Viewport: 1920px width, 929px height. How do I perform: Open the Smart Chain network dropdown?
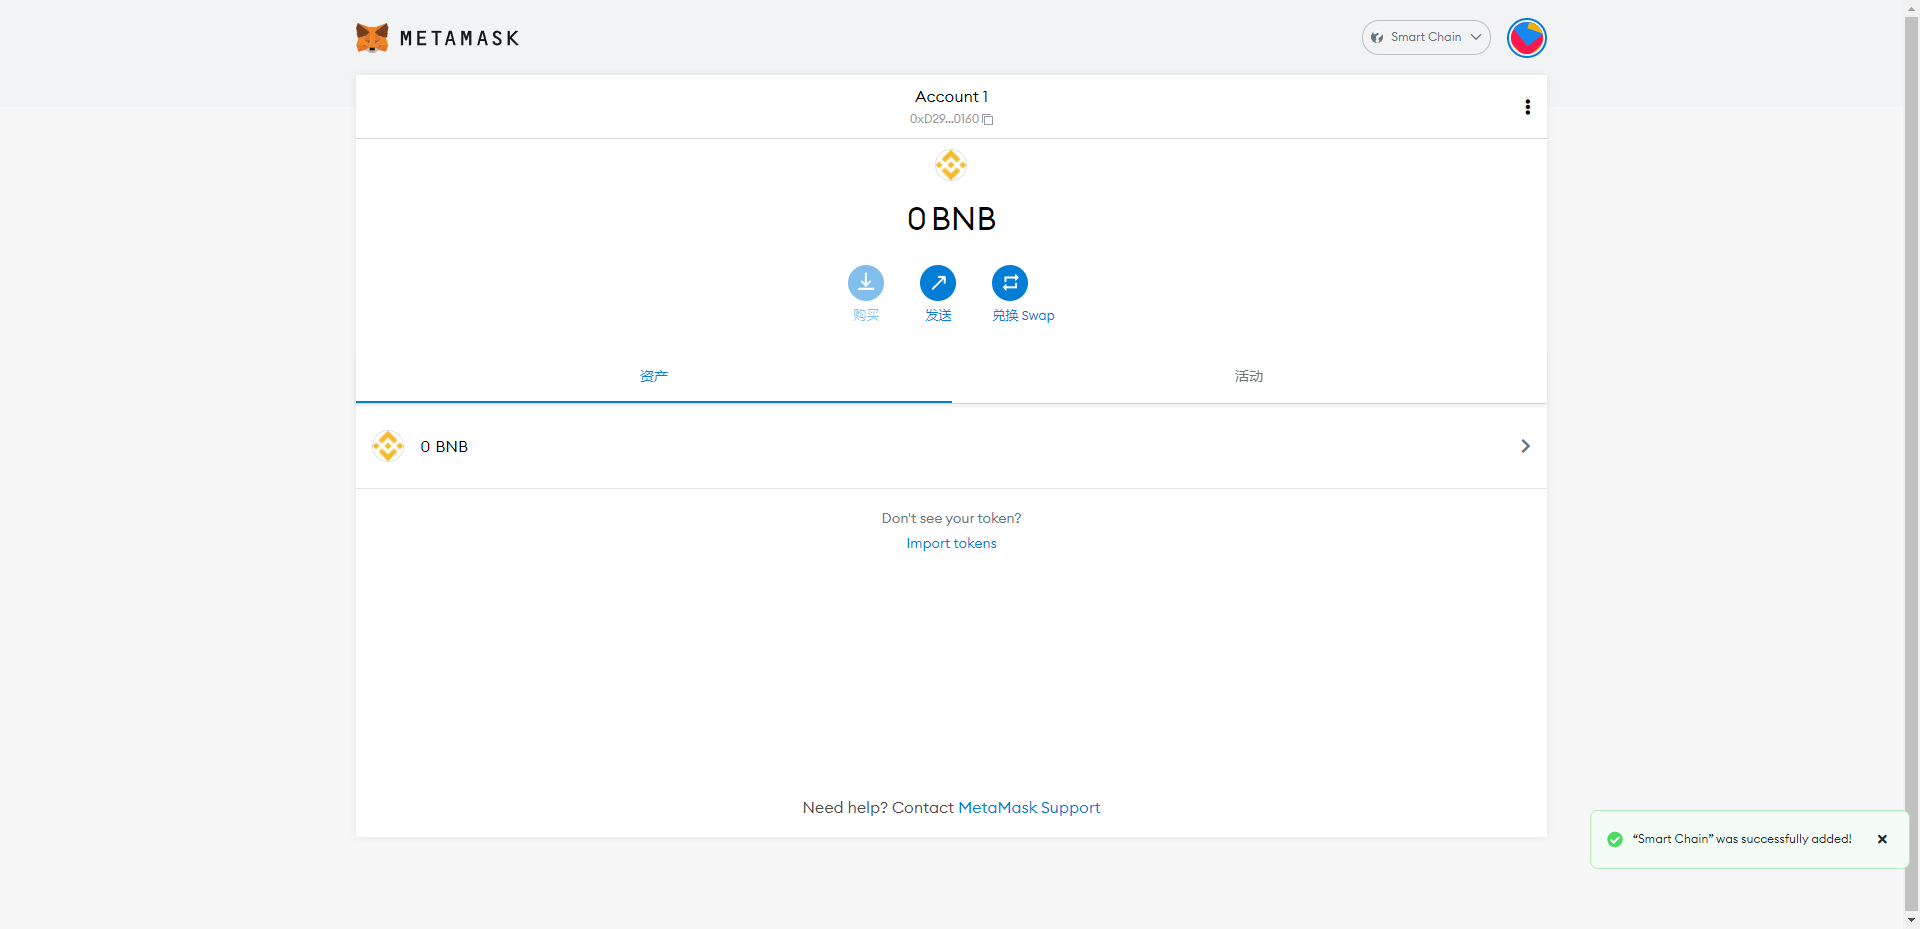pyautogui.click(x=1426, y=38)
